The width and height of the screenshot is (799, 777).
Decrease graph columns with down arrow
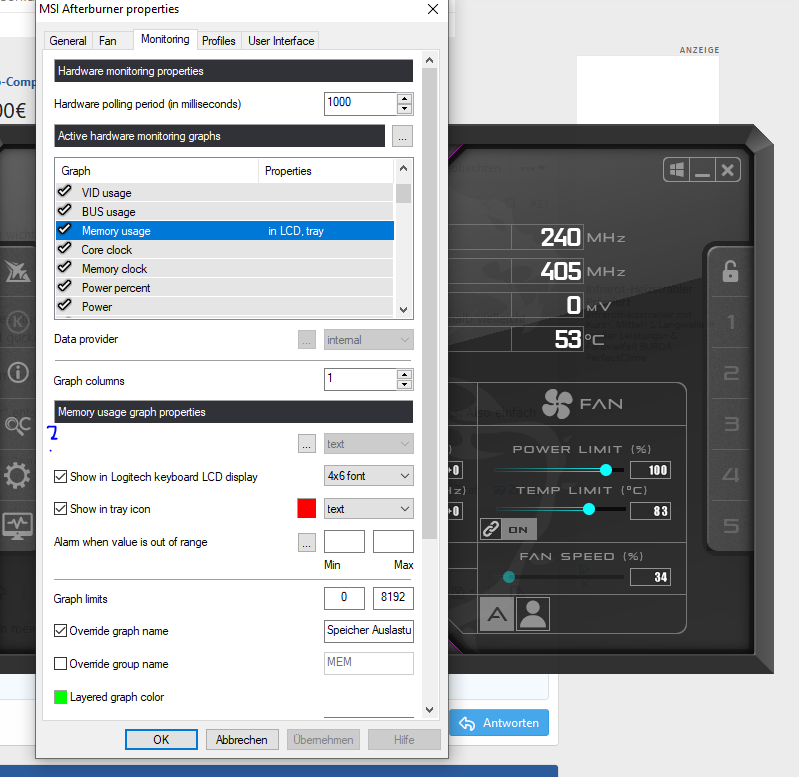[x=405, y=384]
